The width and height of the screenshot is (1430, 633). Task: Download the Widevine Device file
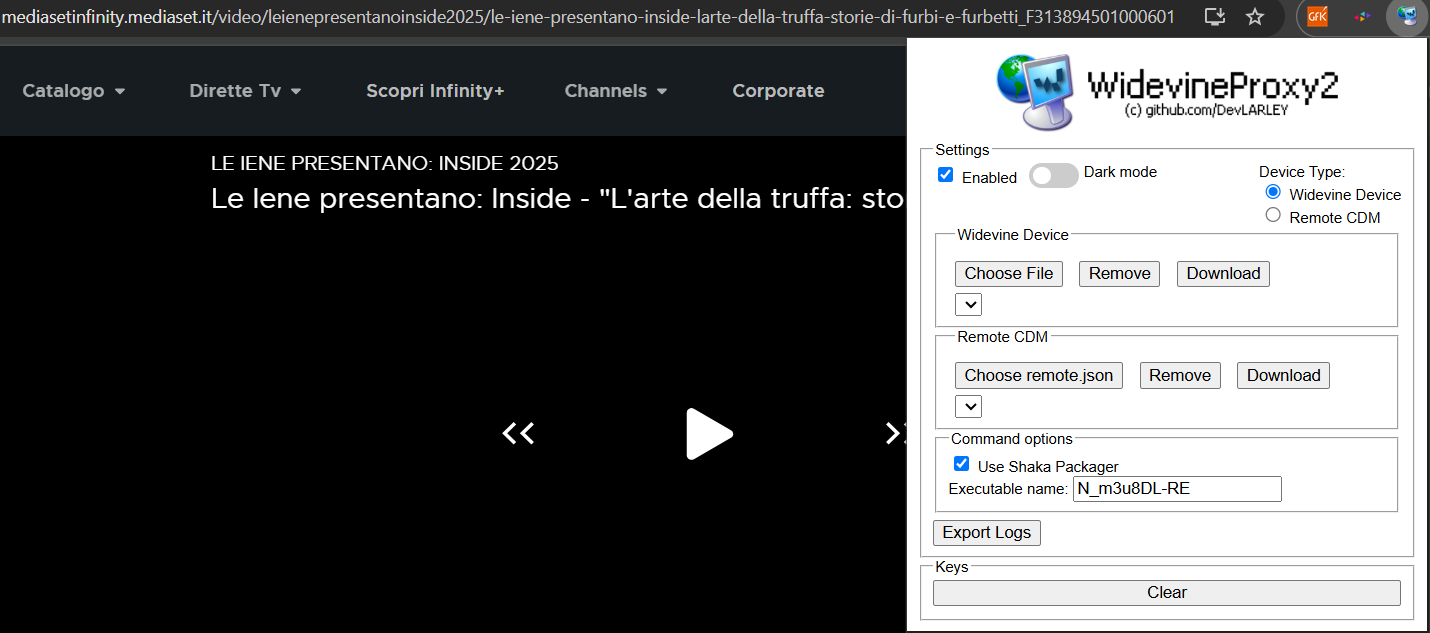tap(1223, 274)
